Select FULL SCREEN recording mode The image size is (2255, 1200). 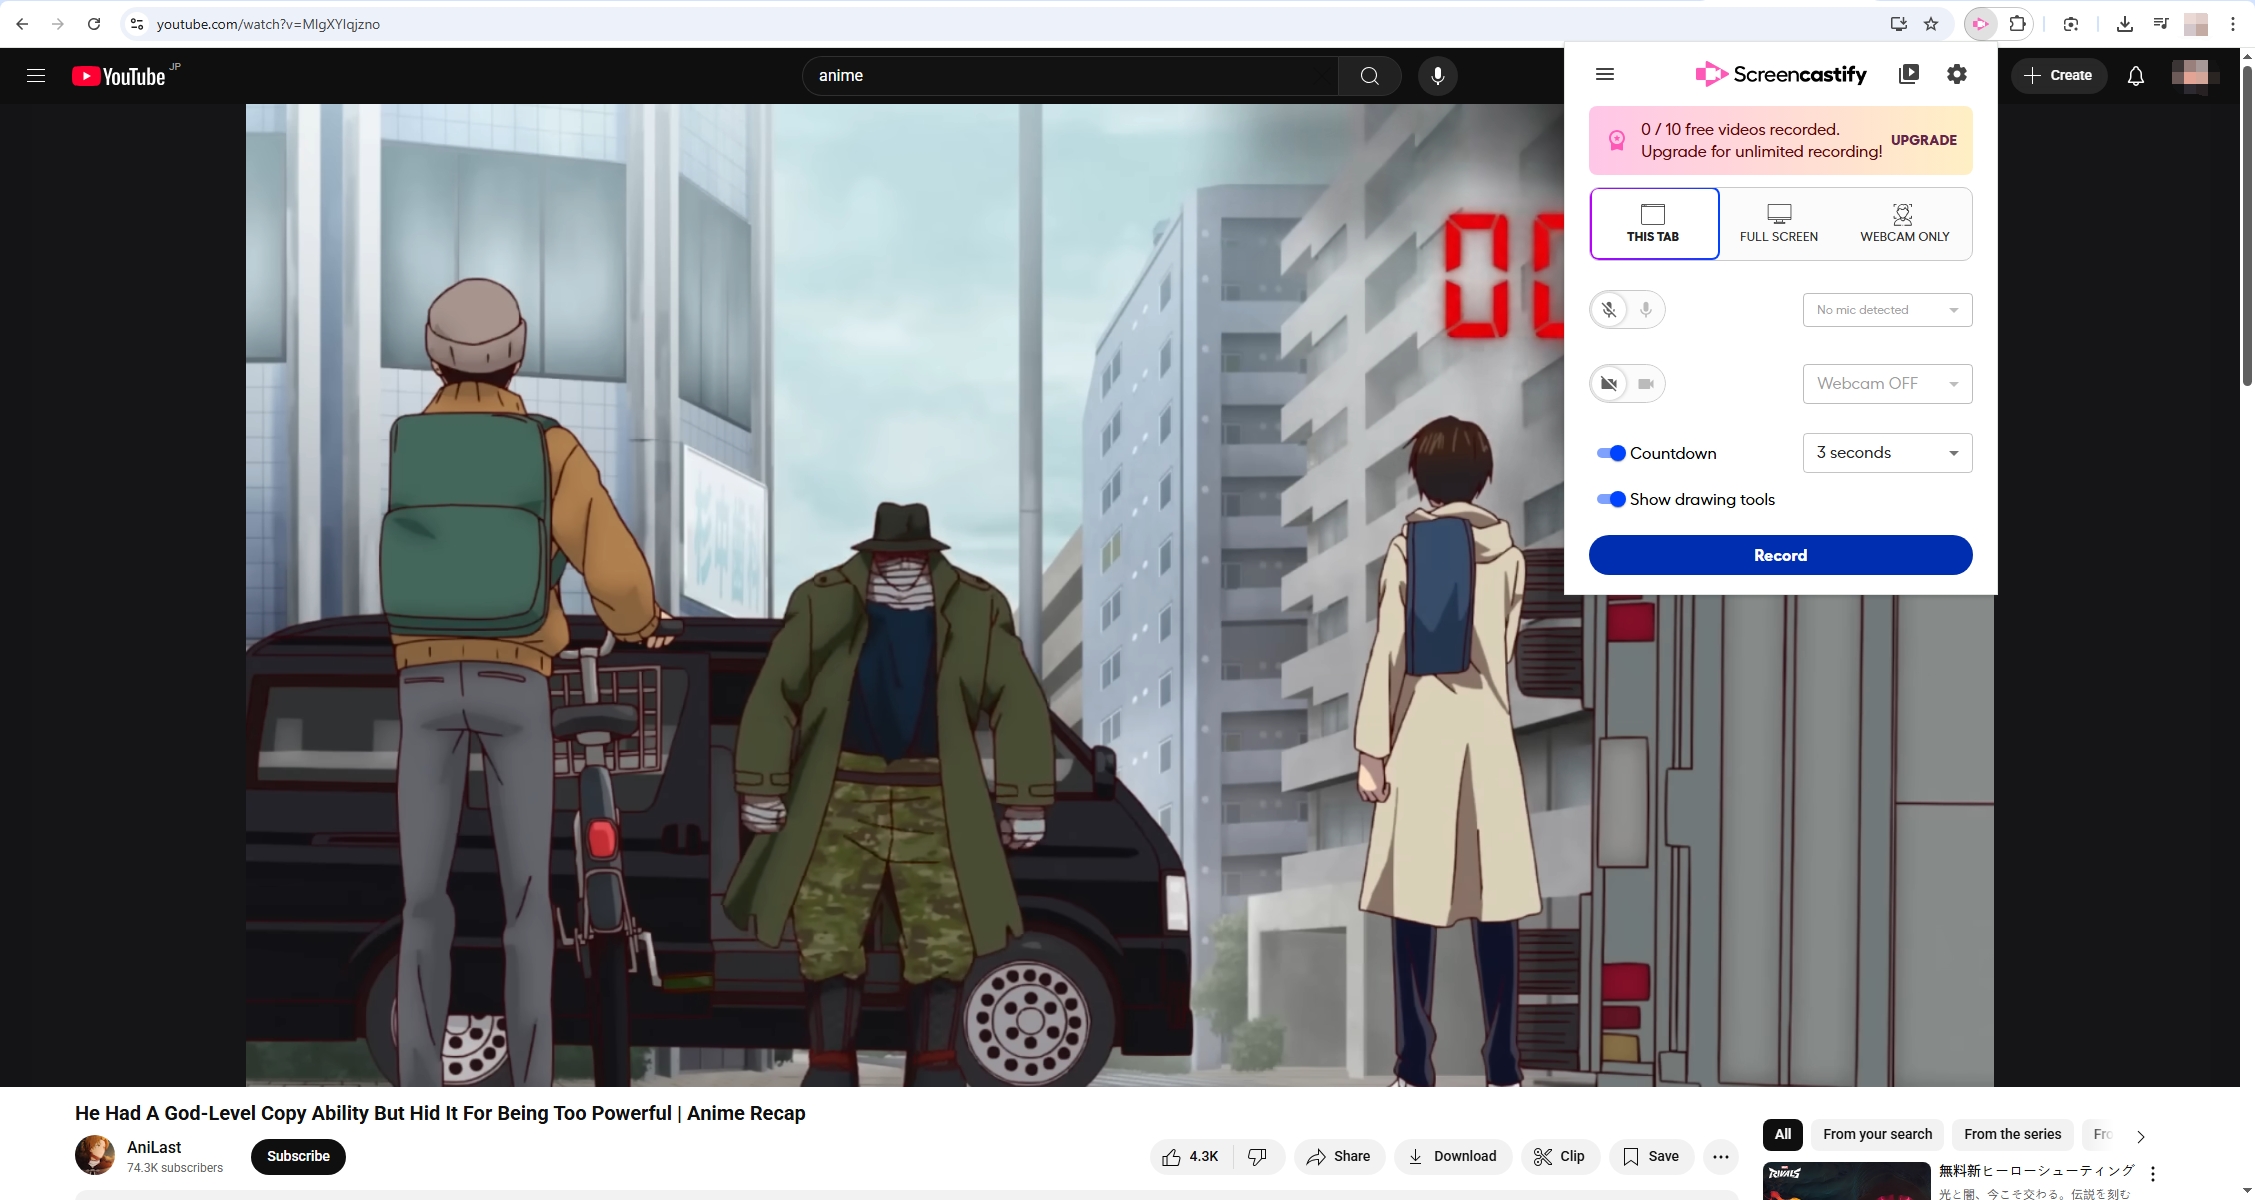[1779, 224]
